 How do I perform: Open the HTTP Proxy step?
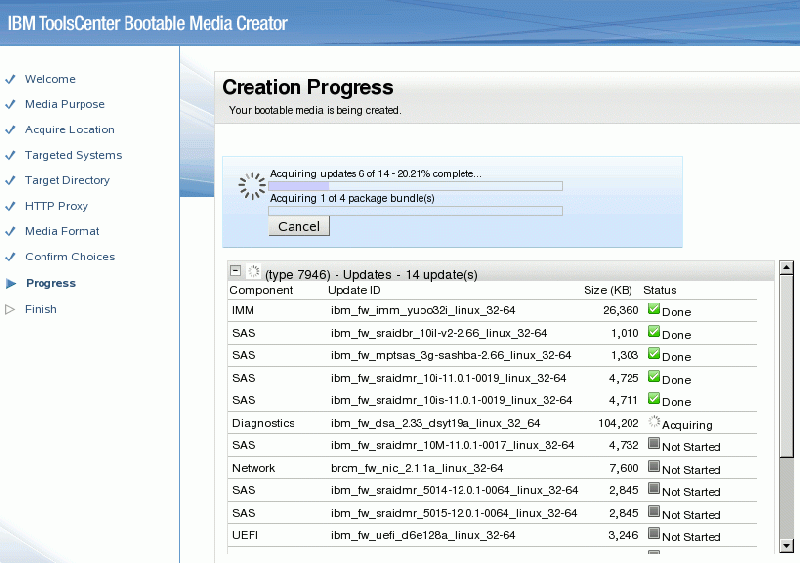pyautogui.click(x=56, y=206)
